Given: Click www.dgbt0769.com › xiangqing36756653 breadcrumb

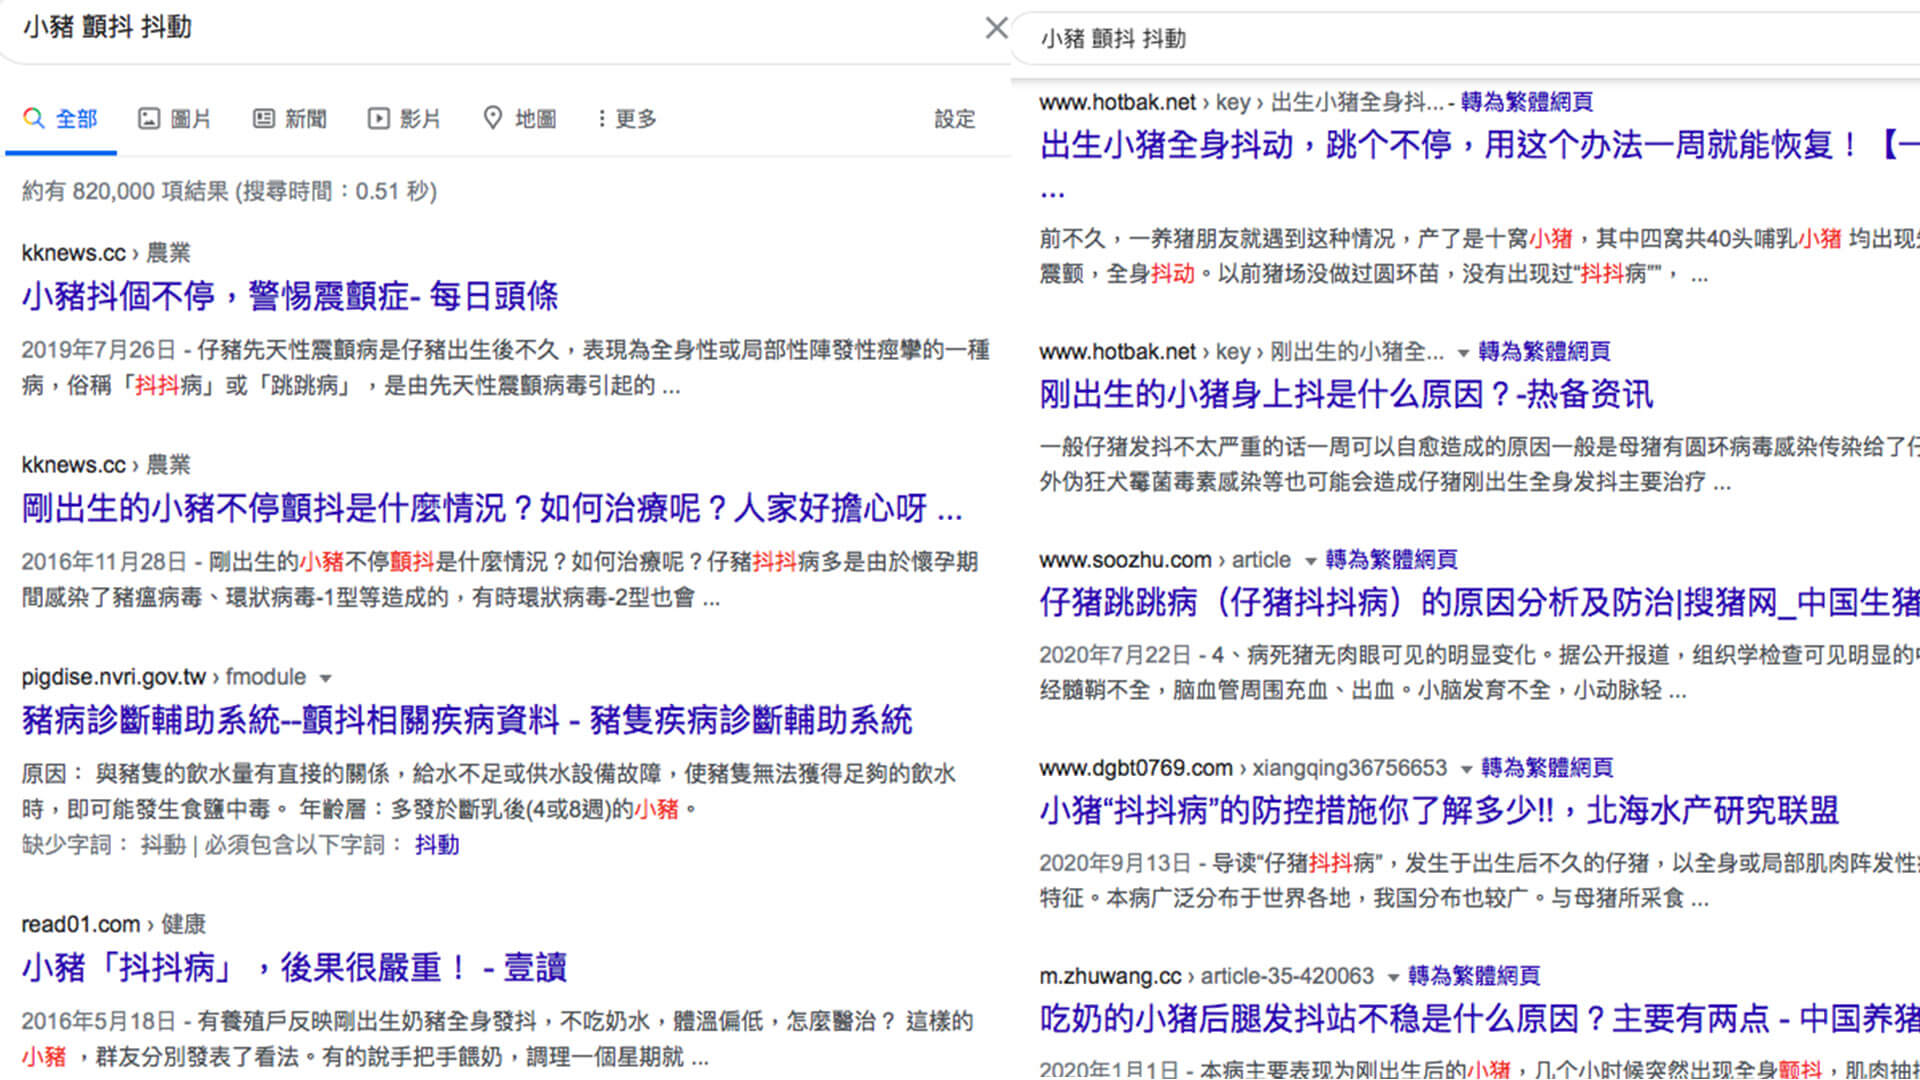Looking at the screenshot, I should click(1243, 768).
